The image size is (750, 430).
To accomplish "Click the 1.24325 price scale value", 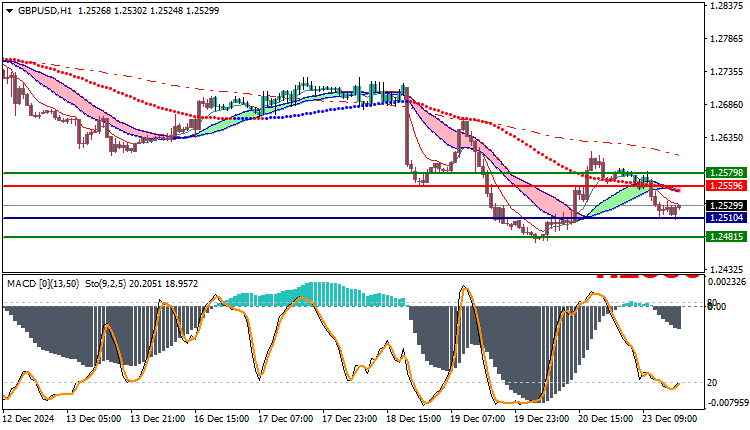I will [726, 270].
